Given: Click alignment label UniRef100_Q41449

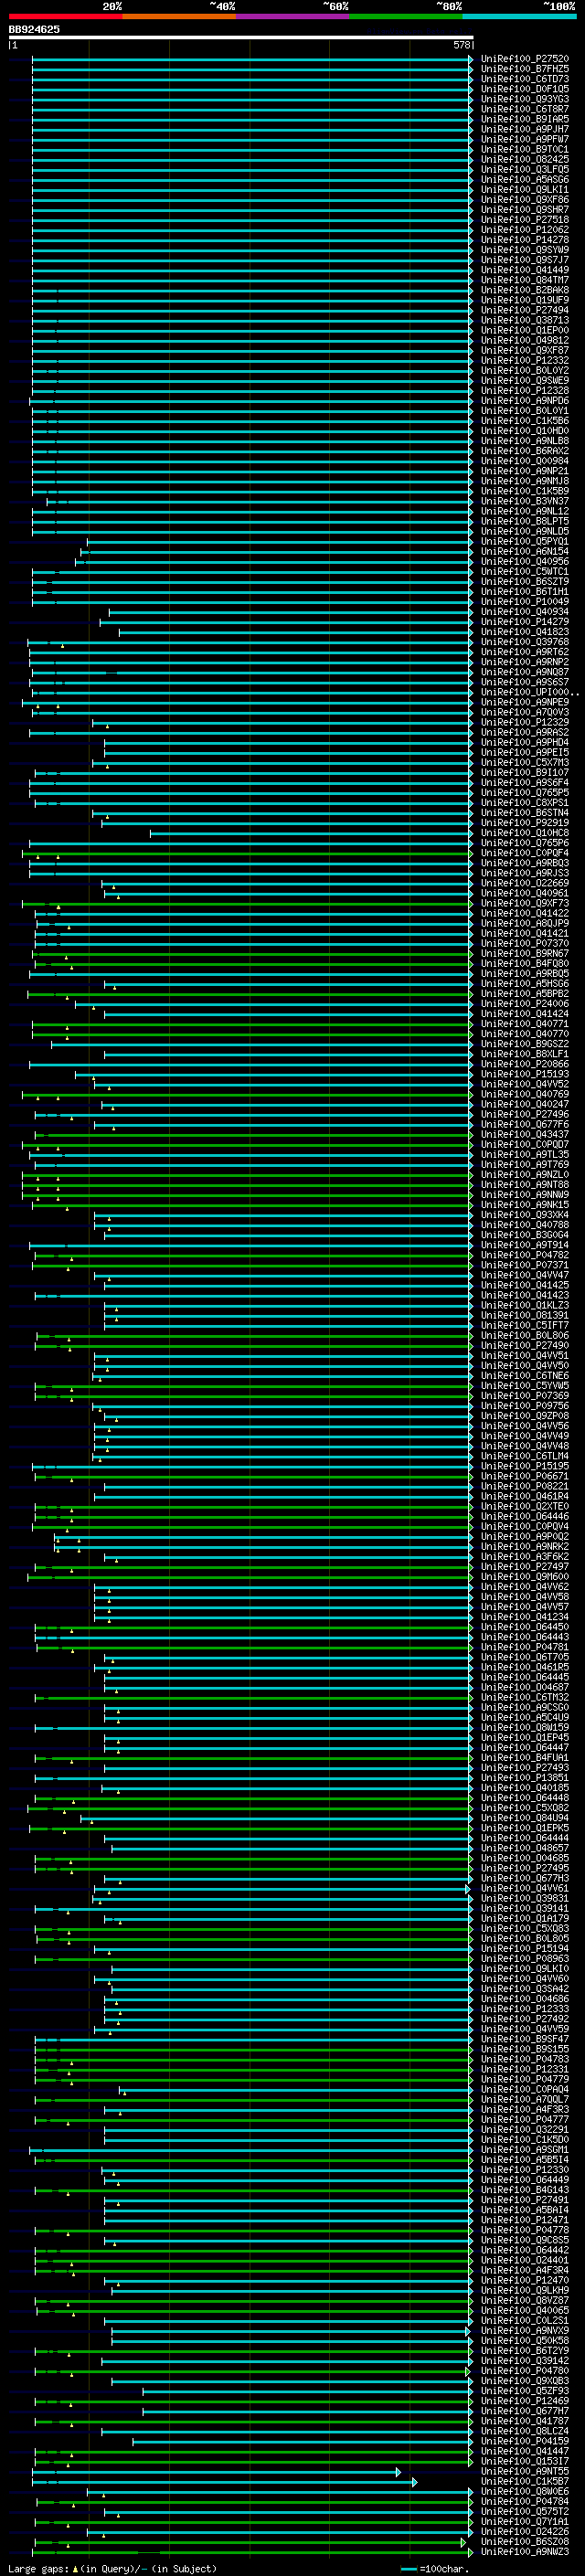Looking at the screenshot, I should (525, 270).
